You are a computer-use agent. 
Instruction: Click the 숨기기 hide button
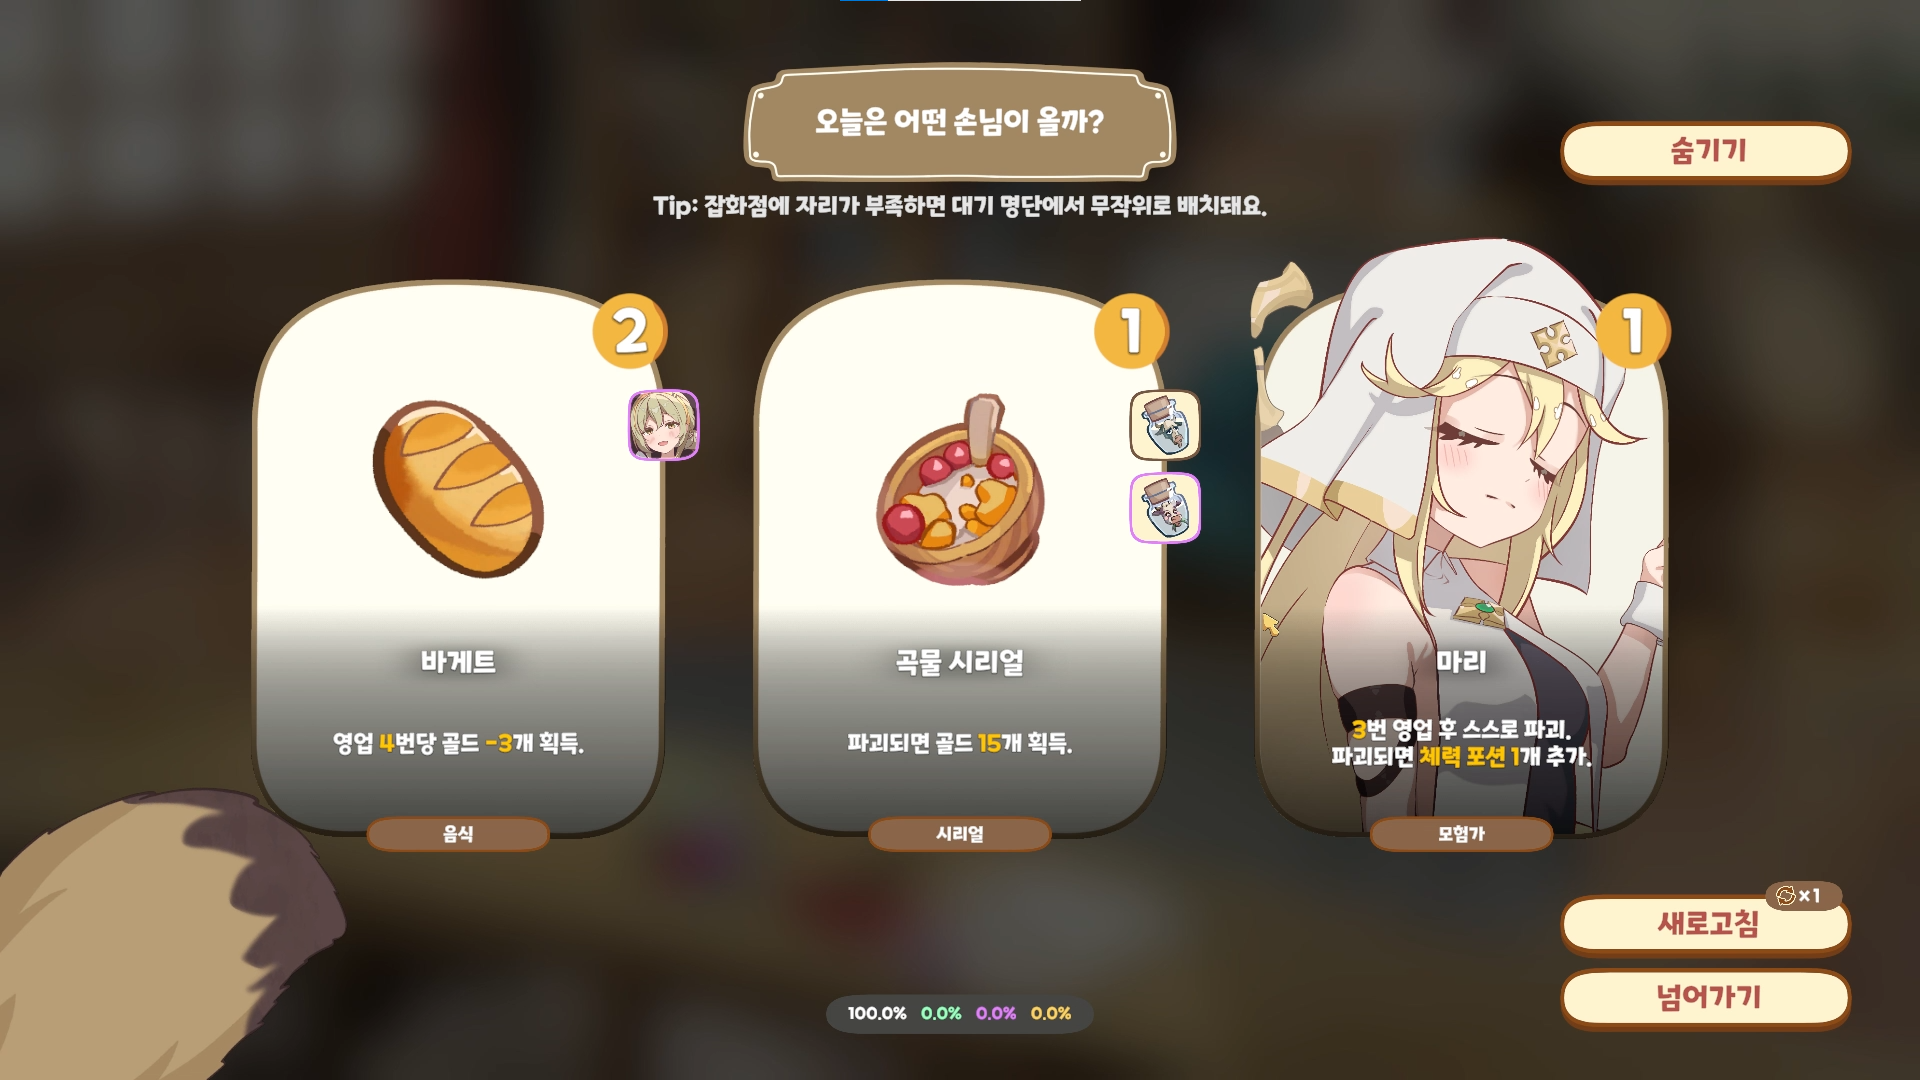pyautogui.click(x=1706, y=152)
